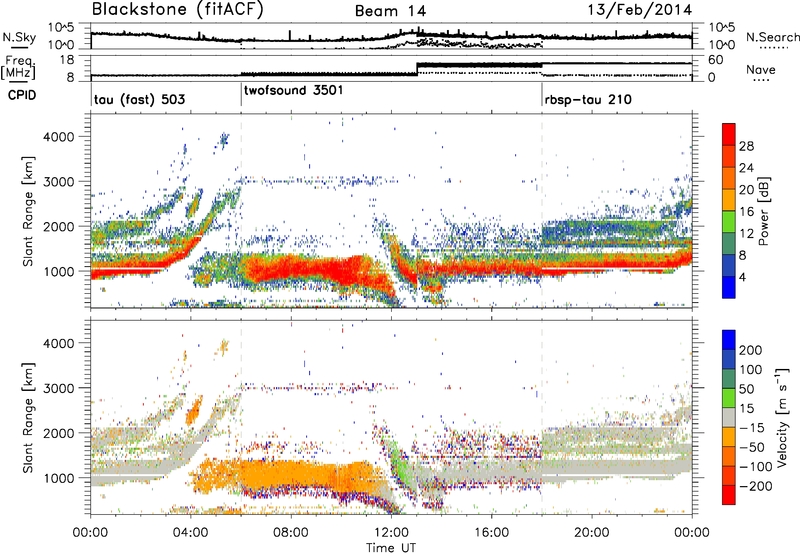The height and width of the screenshot is (554, 800).
Task: Click the 'CPID' row label
Action: click(x=22, y=95)
